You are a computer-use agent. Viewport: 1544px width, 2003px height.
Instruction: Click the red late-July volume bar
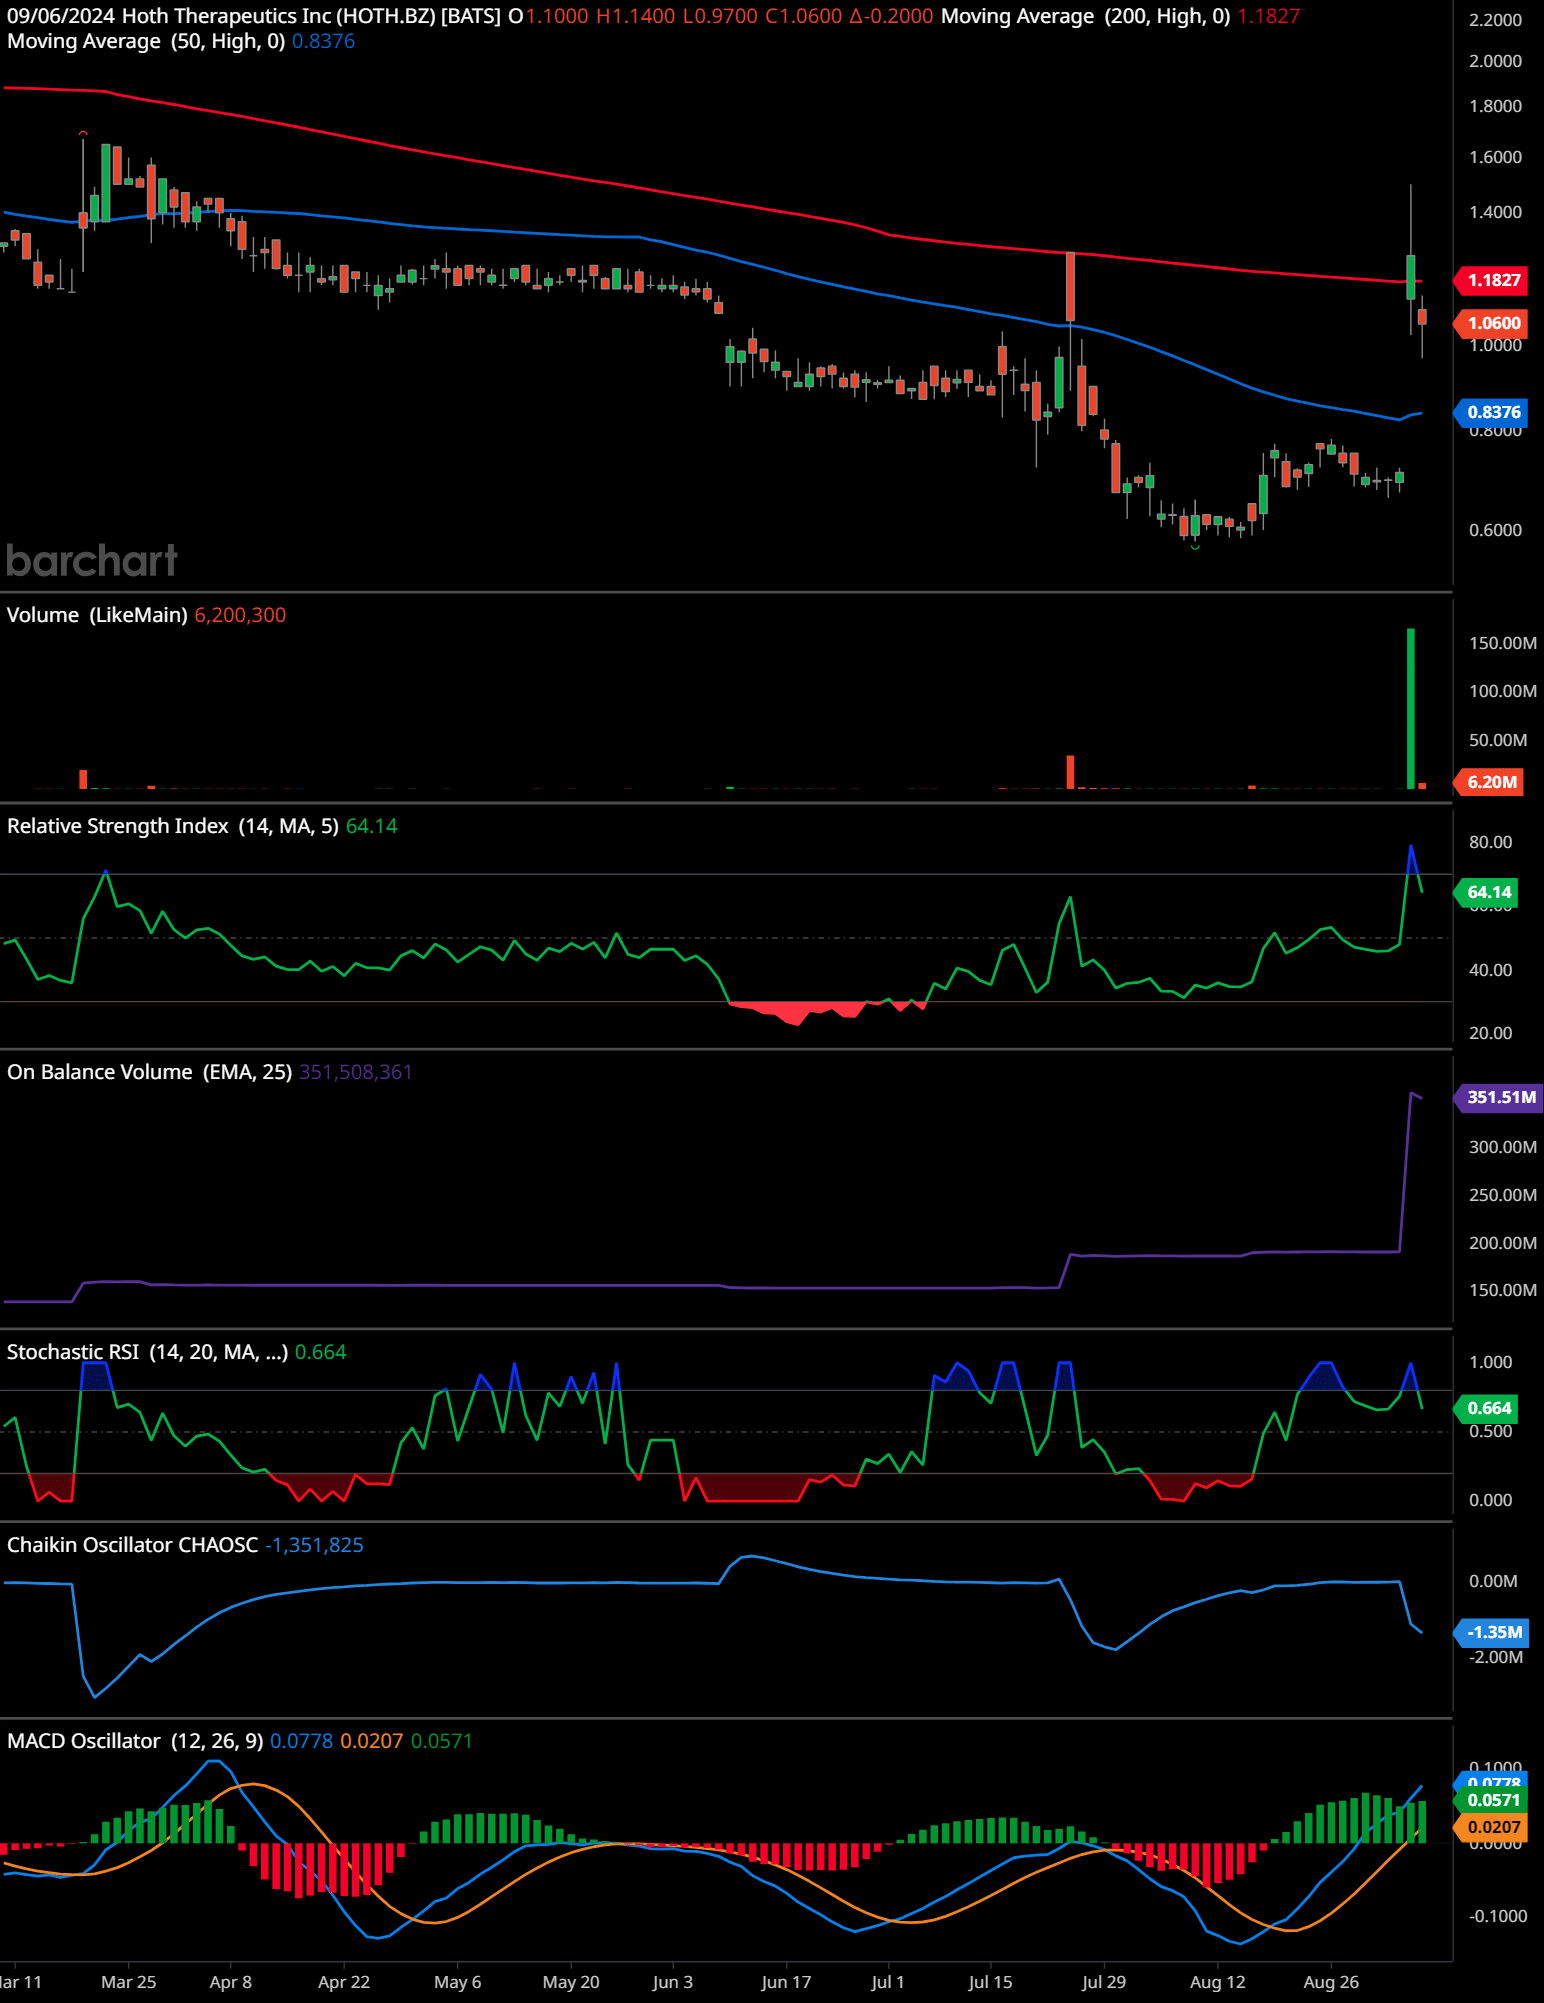pos(1070,772)
